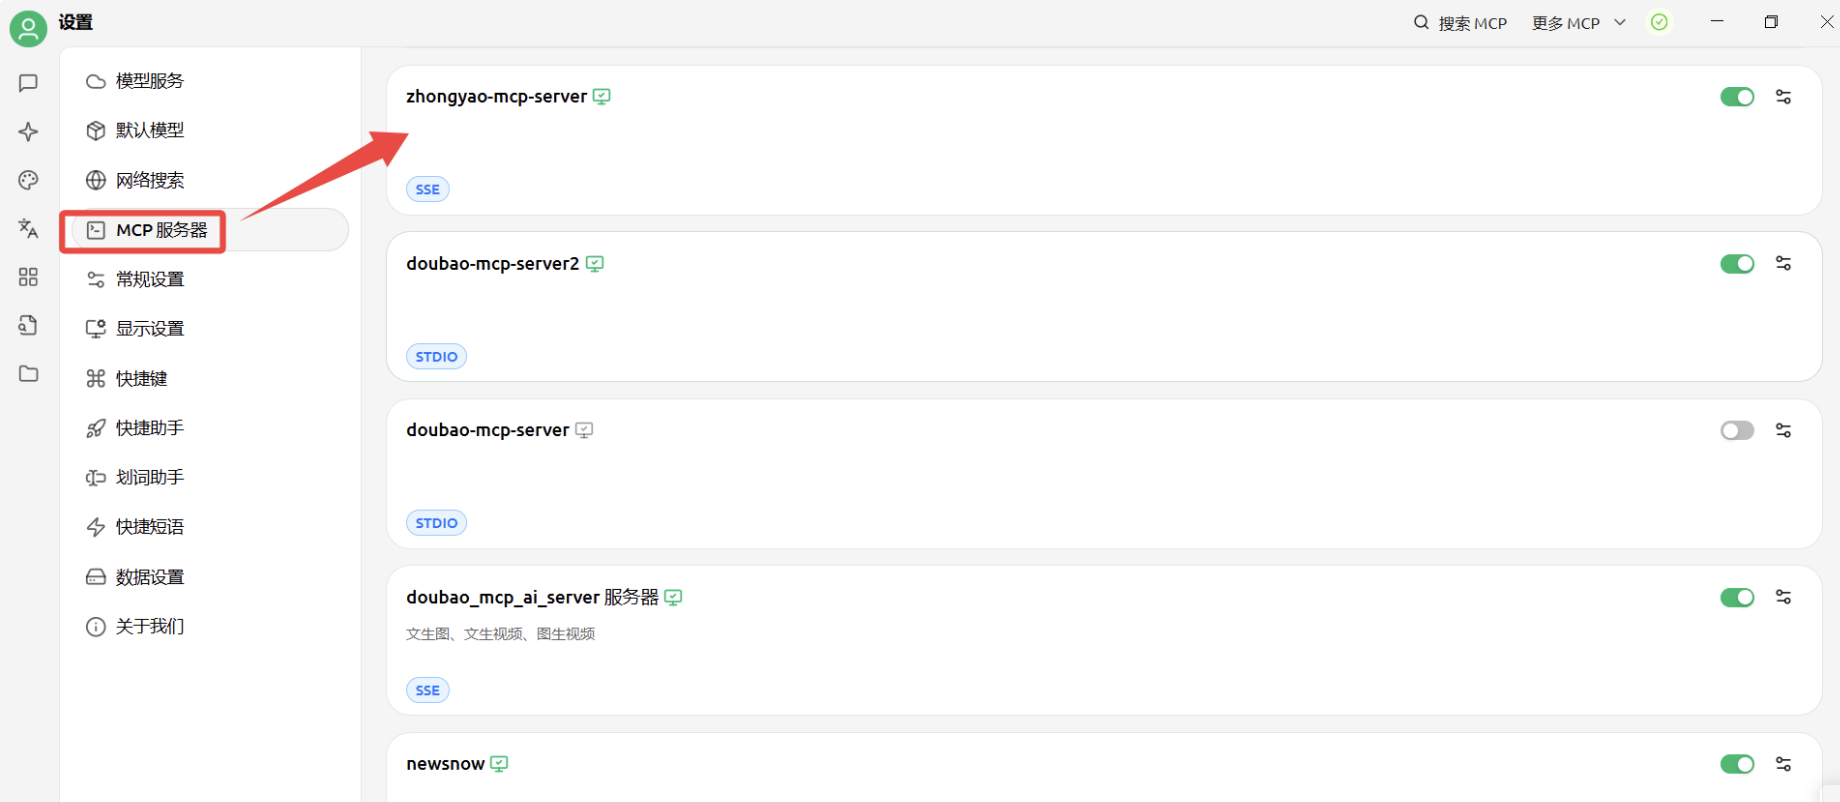The height and width of the screenshot is (802, 1840).
Task: Open the doubao_mcp_ai_server 服务器 card
Action: pos(1000,640)
